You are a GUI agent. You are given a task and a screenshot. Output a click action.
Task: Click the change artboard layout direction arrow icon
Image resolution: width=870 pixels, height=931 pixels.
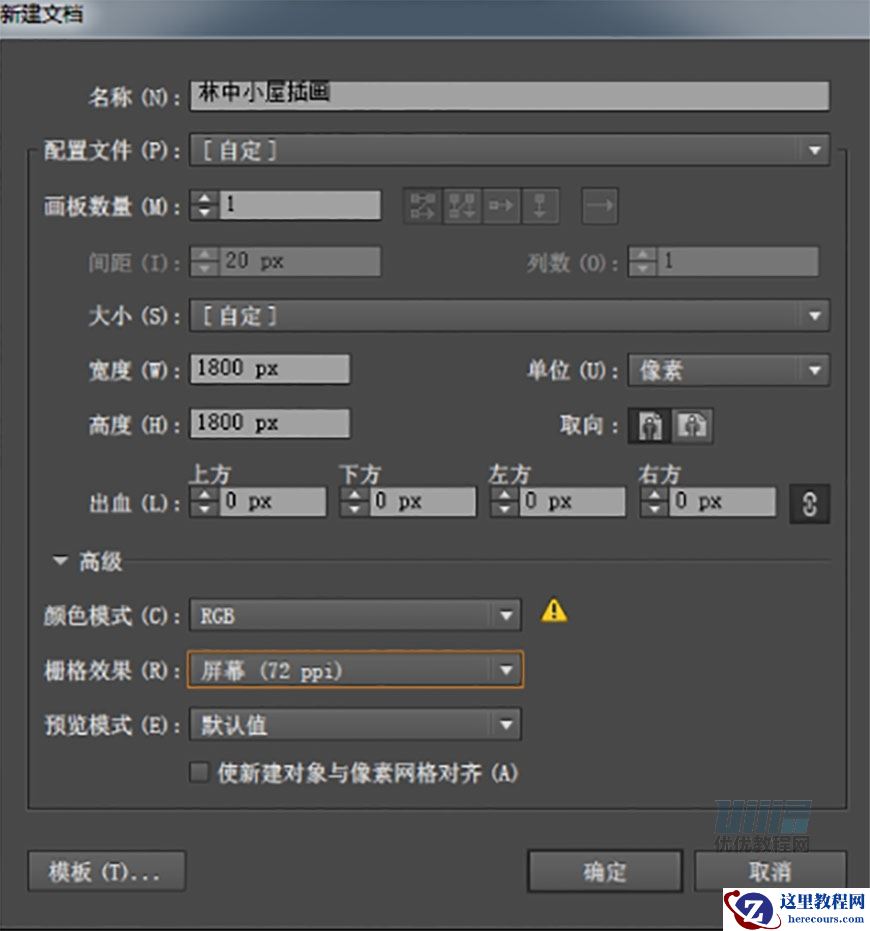point(597,206)
